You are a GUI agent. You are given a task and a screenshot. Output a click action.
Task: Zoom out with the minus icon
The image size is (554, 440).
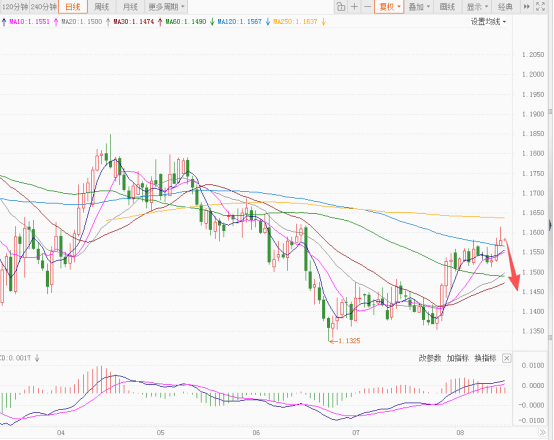[x=367, y=7]
